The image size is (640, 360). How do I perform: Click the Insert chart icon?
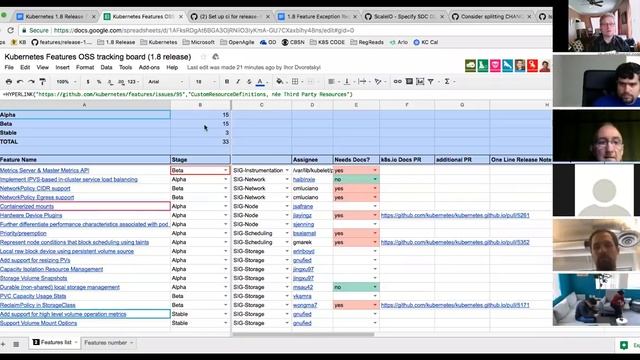(x=420, y=82)
